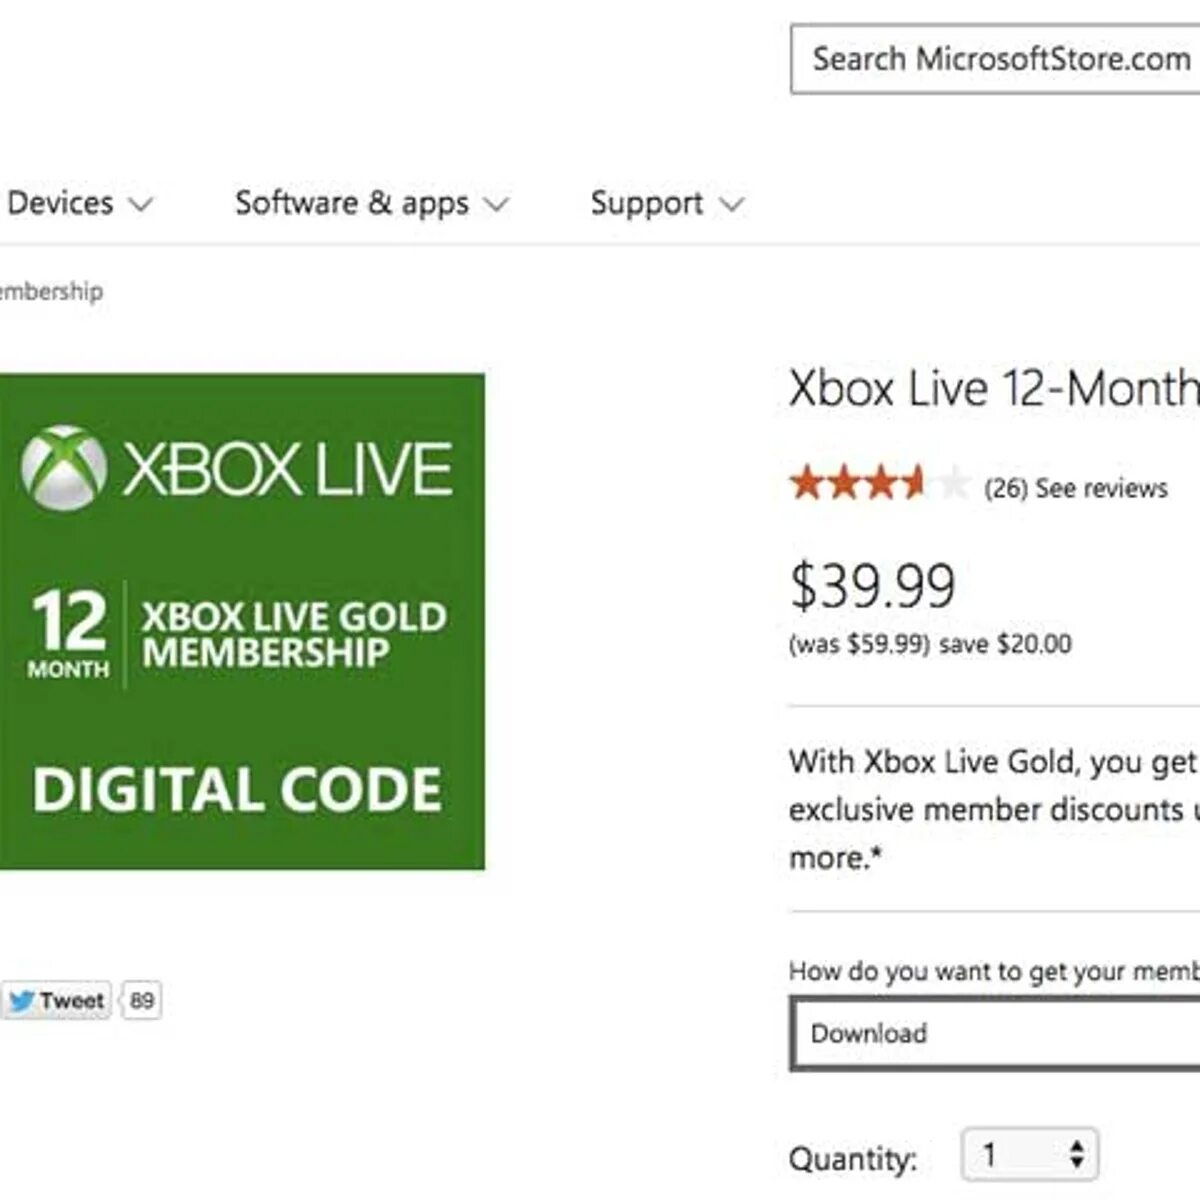Click the 12 Month badge on product image
Image resolution: width=1200 pixels, height=1200 pixels.
pos(69,634)
